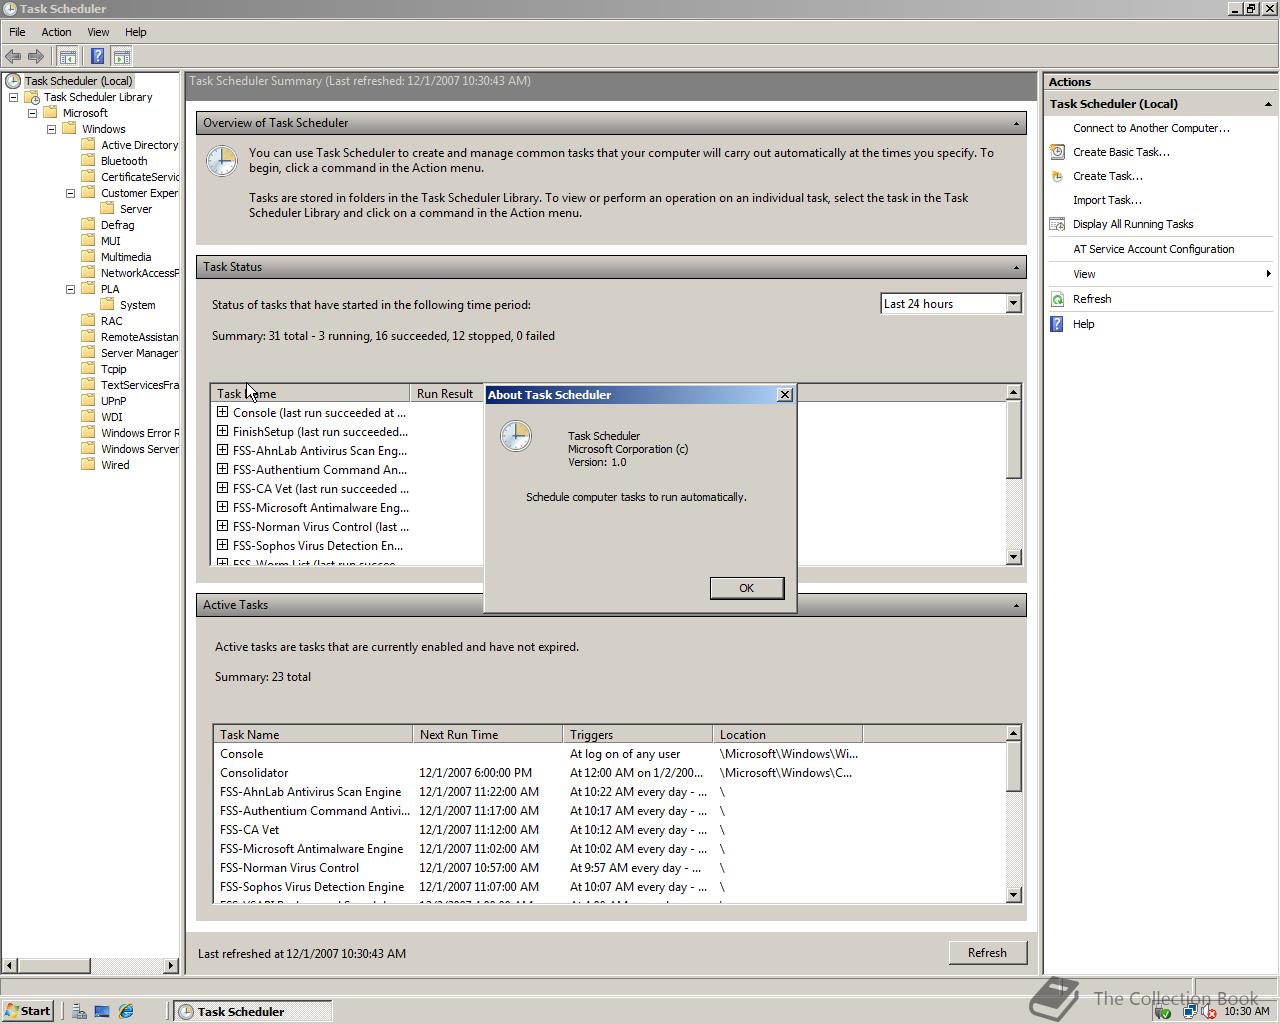Click the clock icon in About dialog
Screen dimensions: 1280x1024
[516, 436]
